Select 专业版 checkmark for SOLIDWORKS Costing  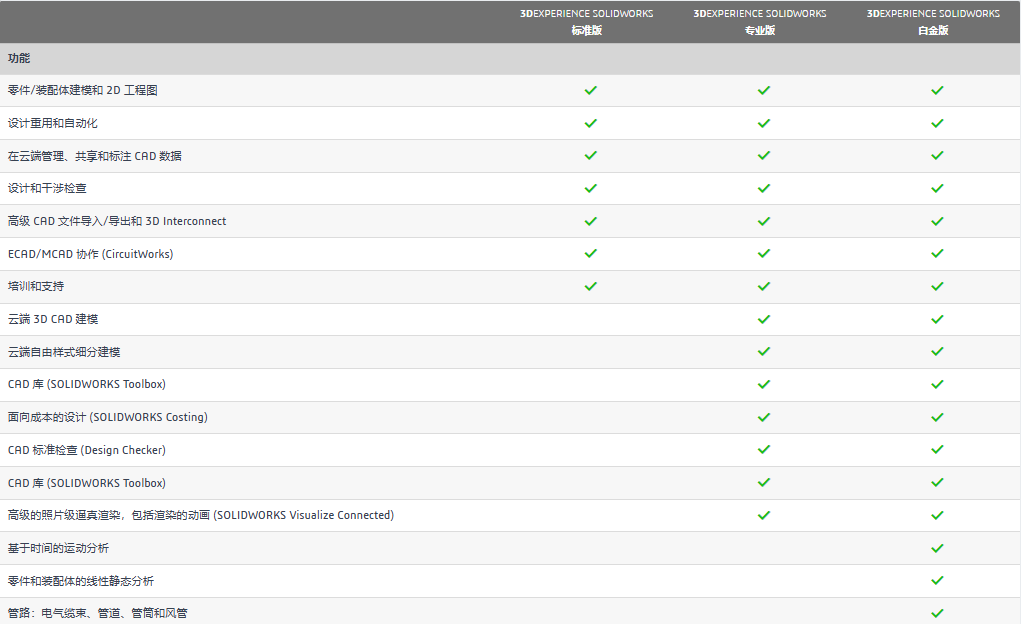click(x=764, y=417)
